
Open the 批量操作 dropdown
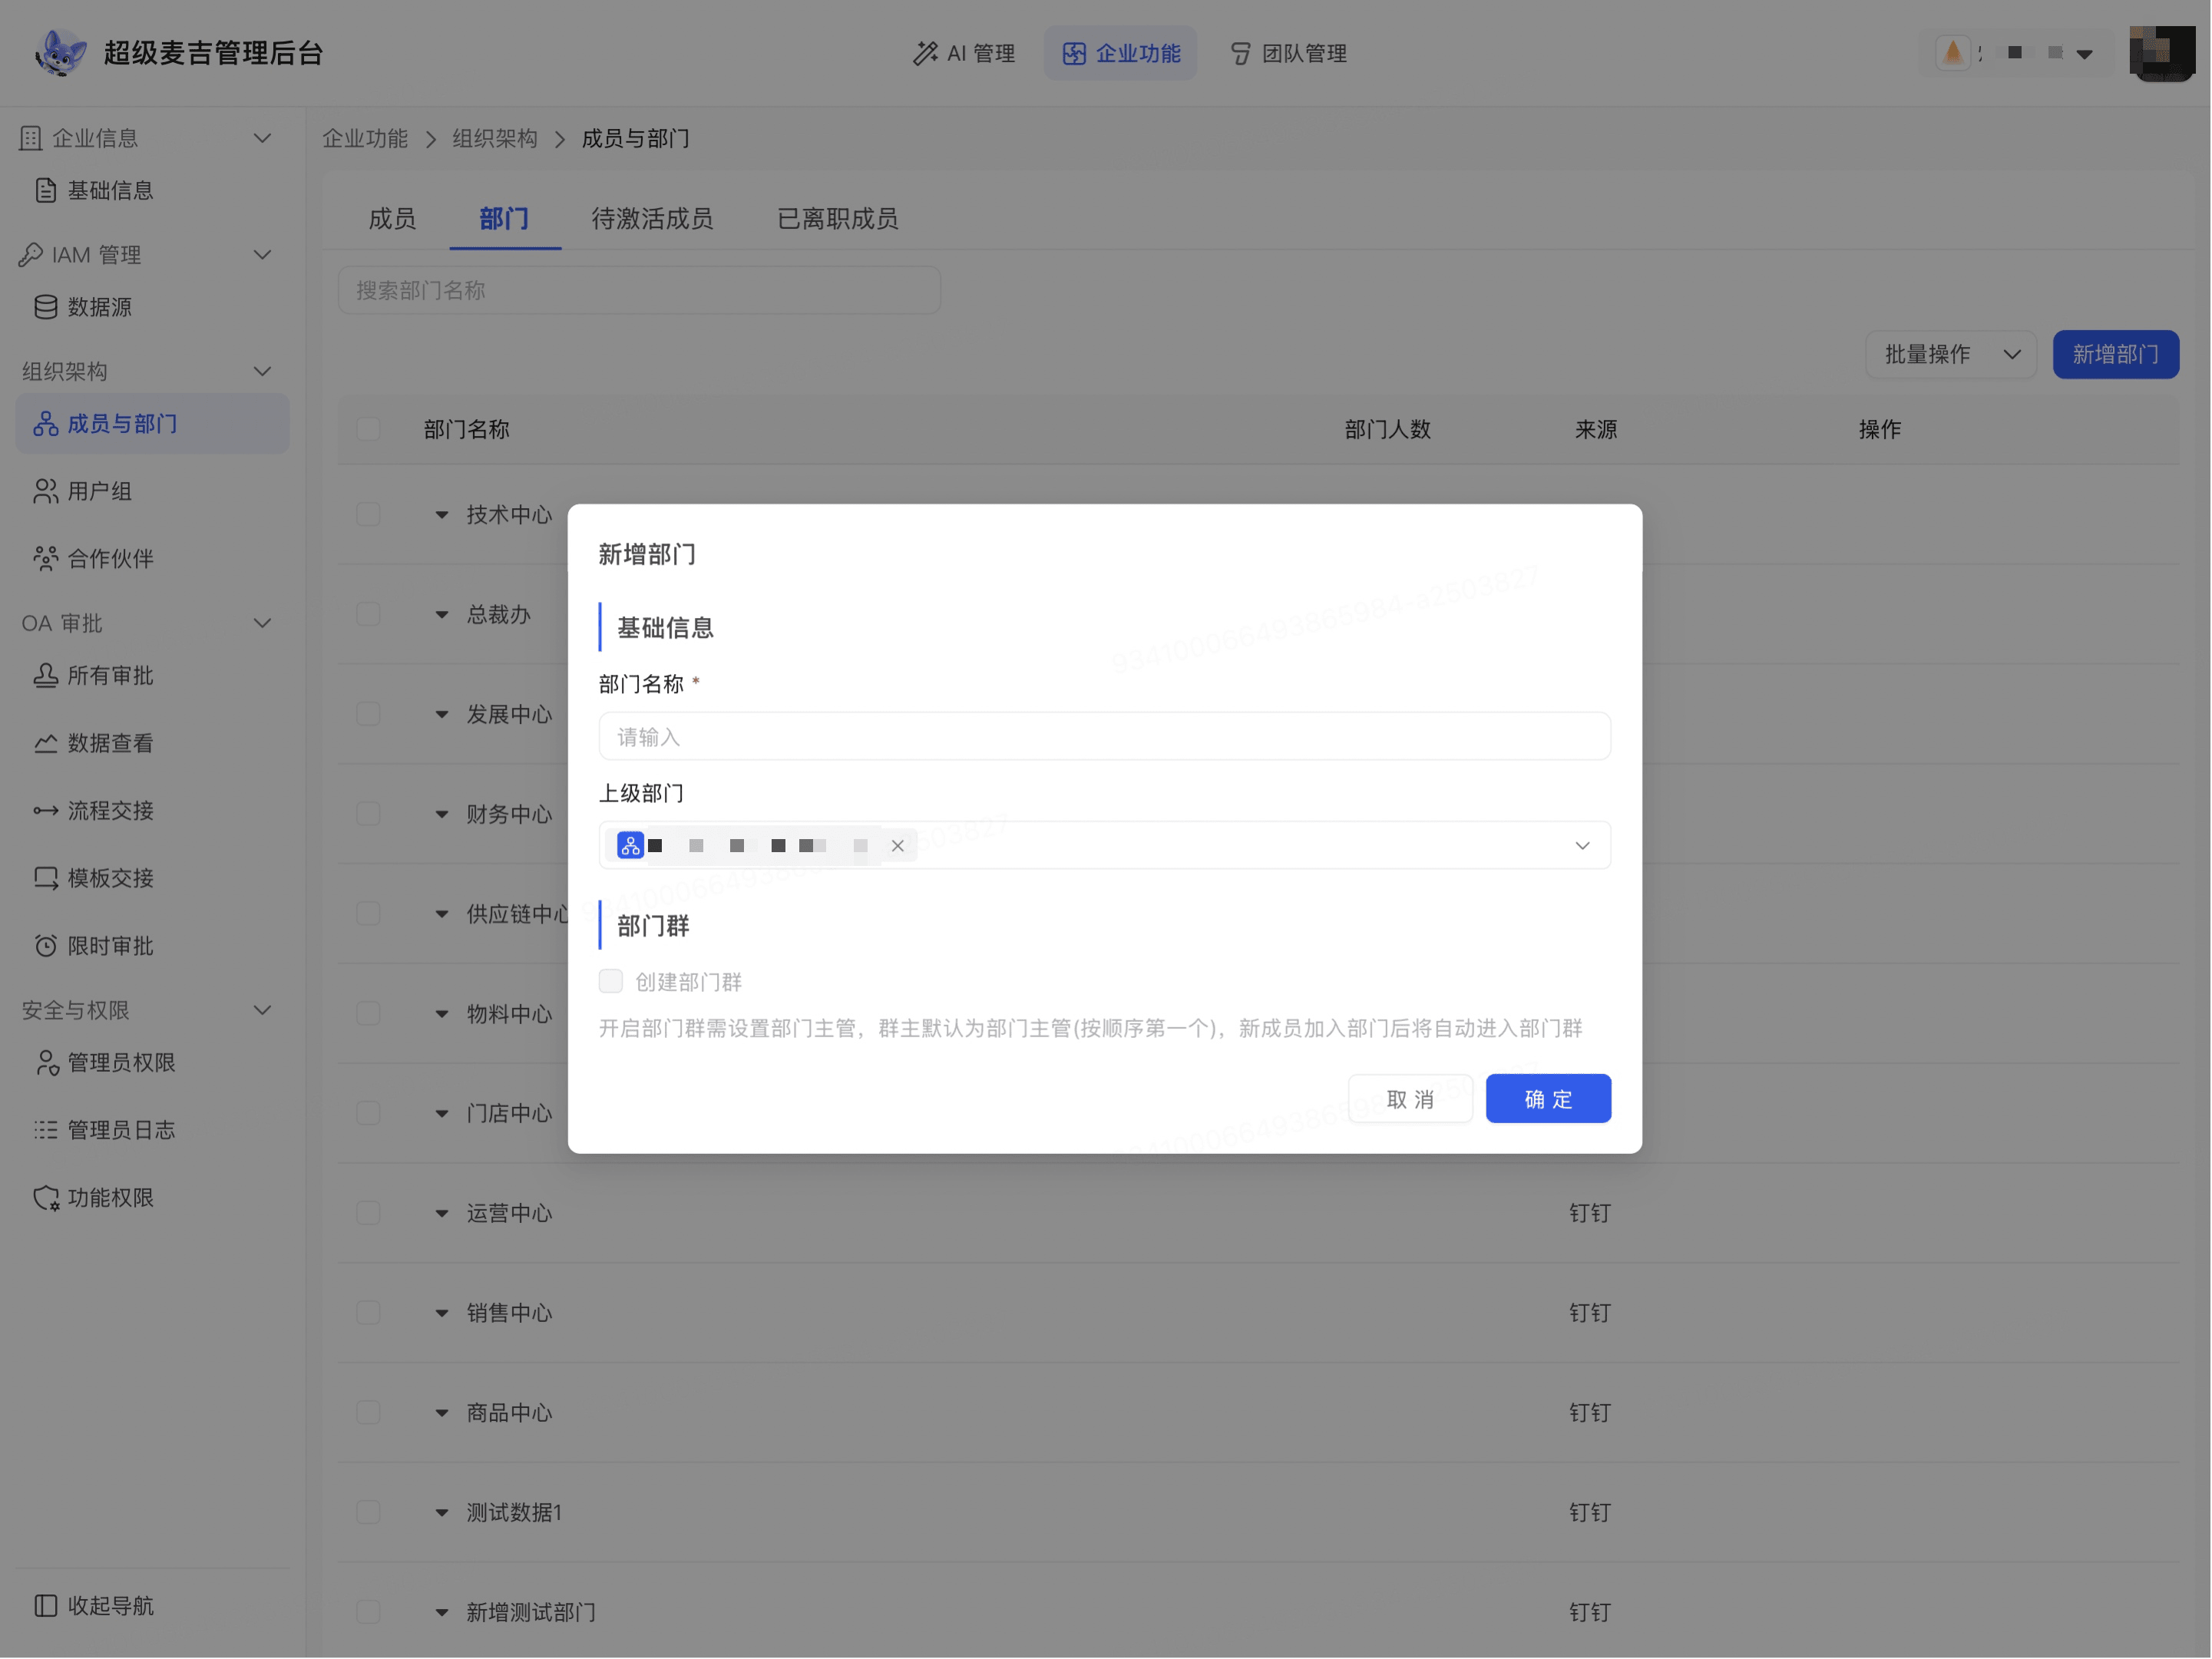tap(1951, 355)
